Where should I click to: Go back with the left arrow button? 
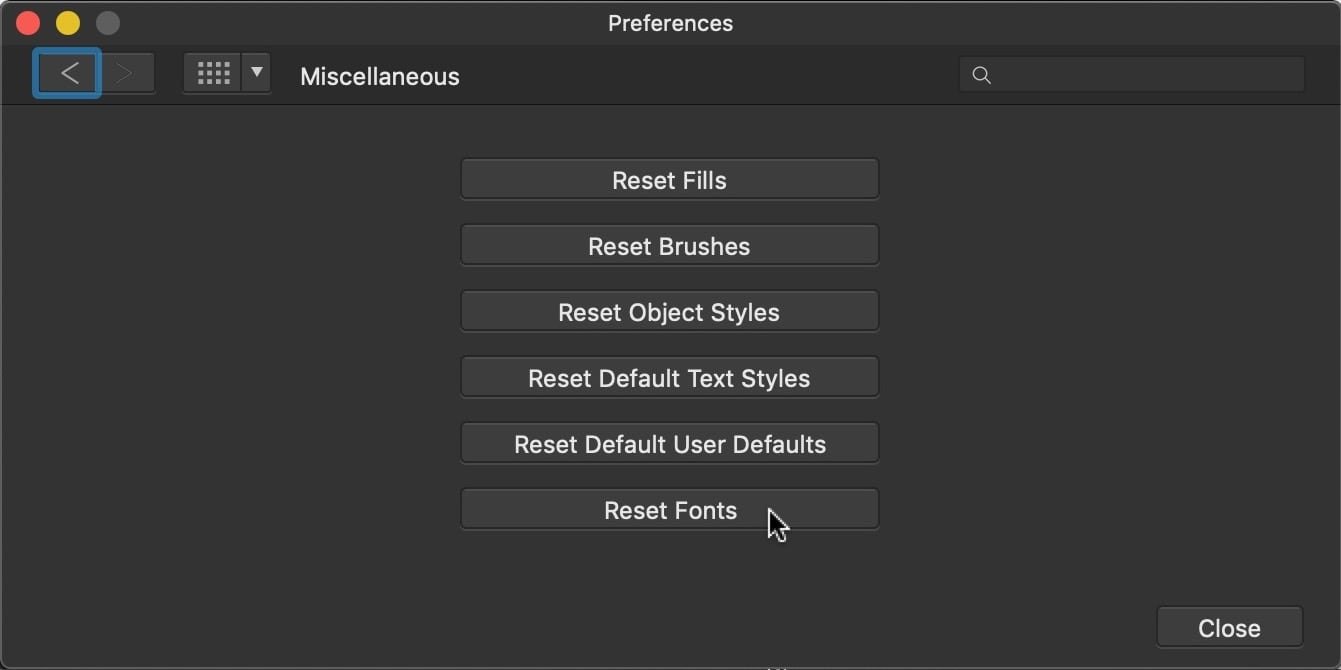[68, 73]
